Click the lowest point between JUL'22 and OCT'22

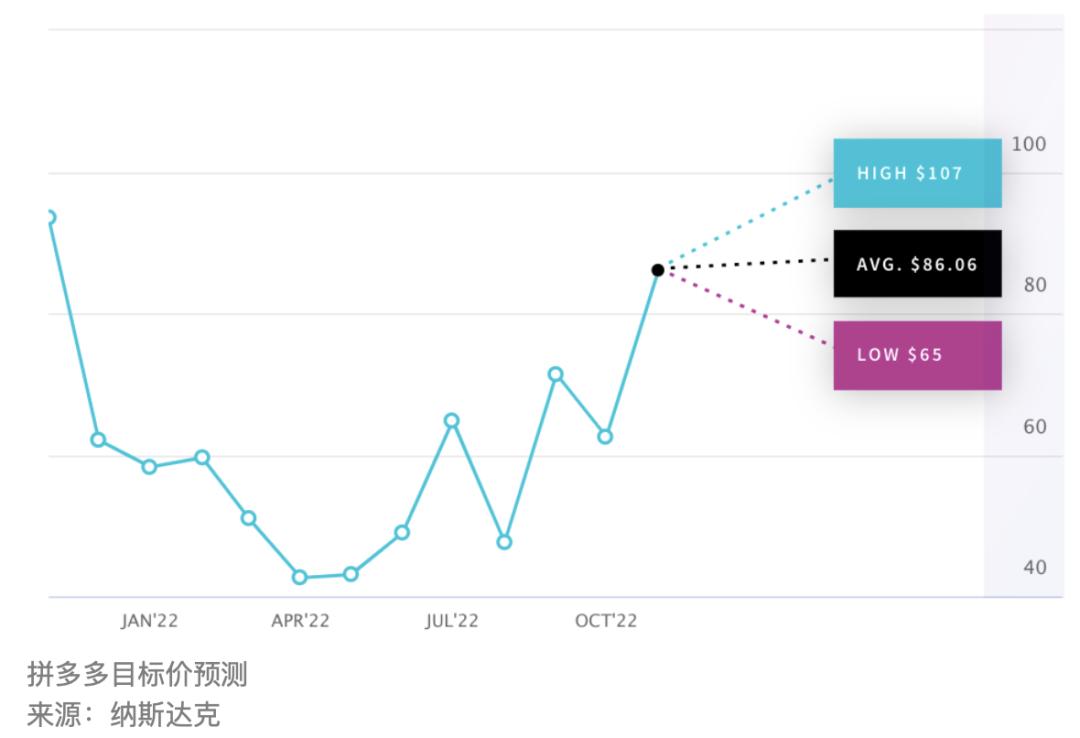pos(504,542)
